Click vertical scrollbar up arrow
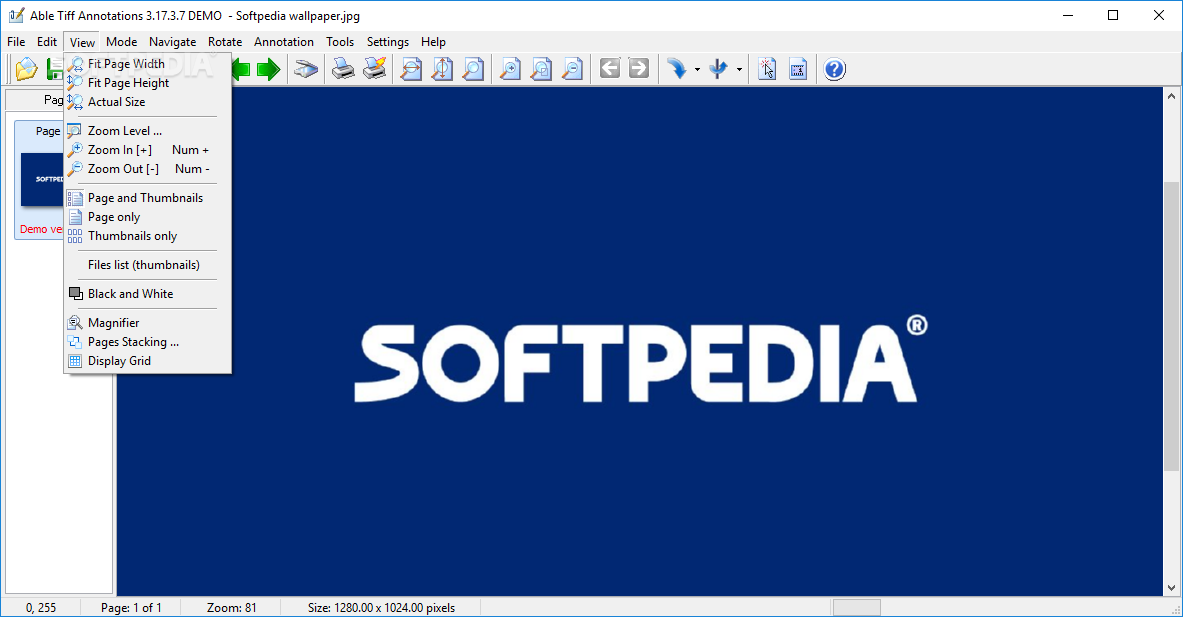The image size is (1183, 617). pos(1171,97)
